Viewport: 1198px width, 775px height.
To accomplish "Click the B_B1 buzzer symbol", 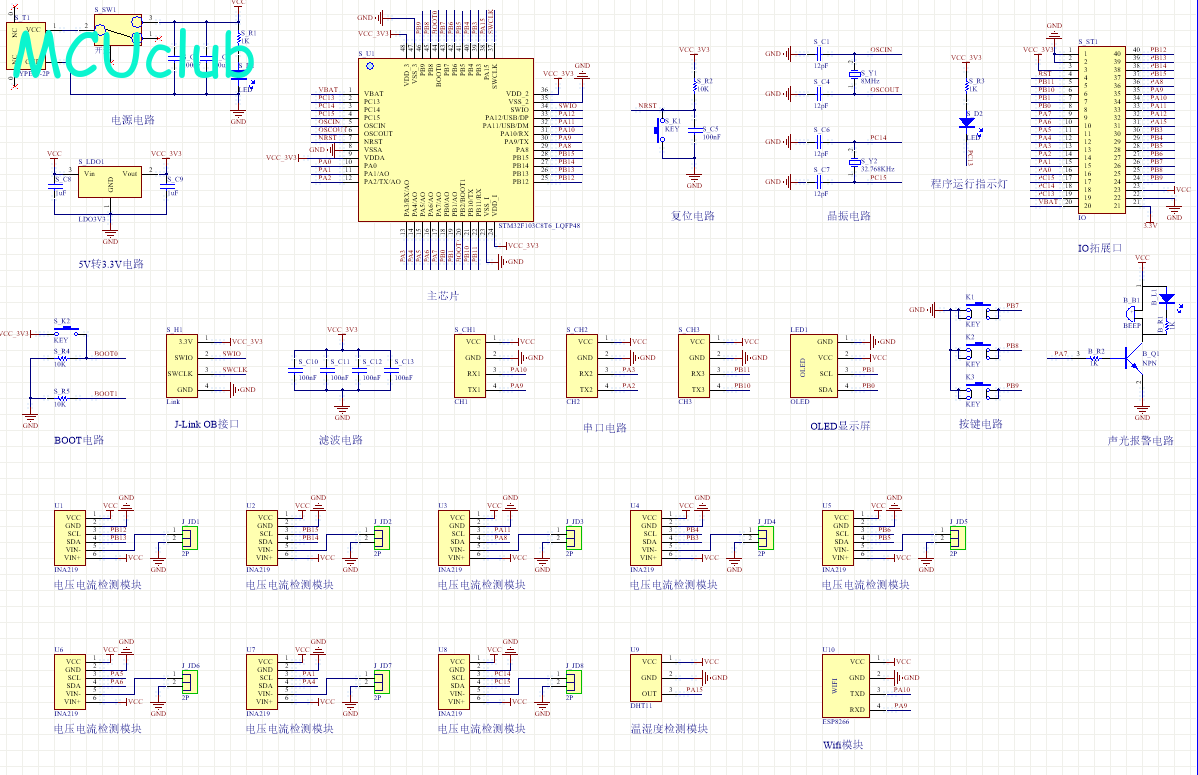I will coord(1132,315).
